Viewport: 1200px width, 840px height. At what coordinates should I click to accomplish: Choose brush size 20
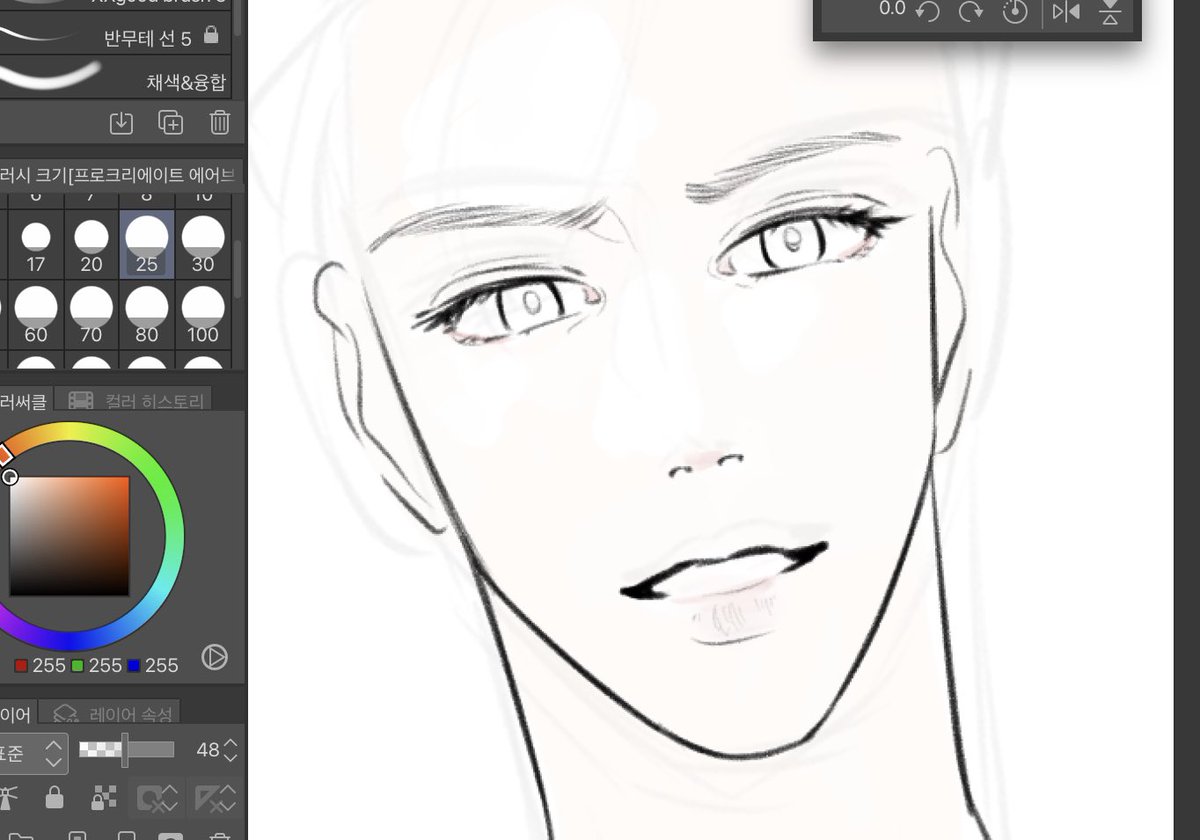[x=92, y=245]
